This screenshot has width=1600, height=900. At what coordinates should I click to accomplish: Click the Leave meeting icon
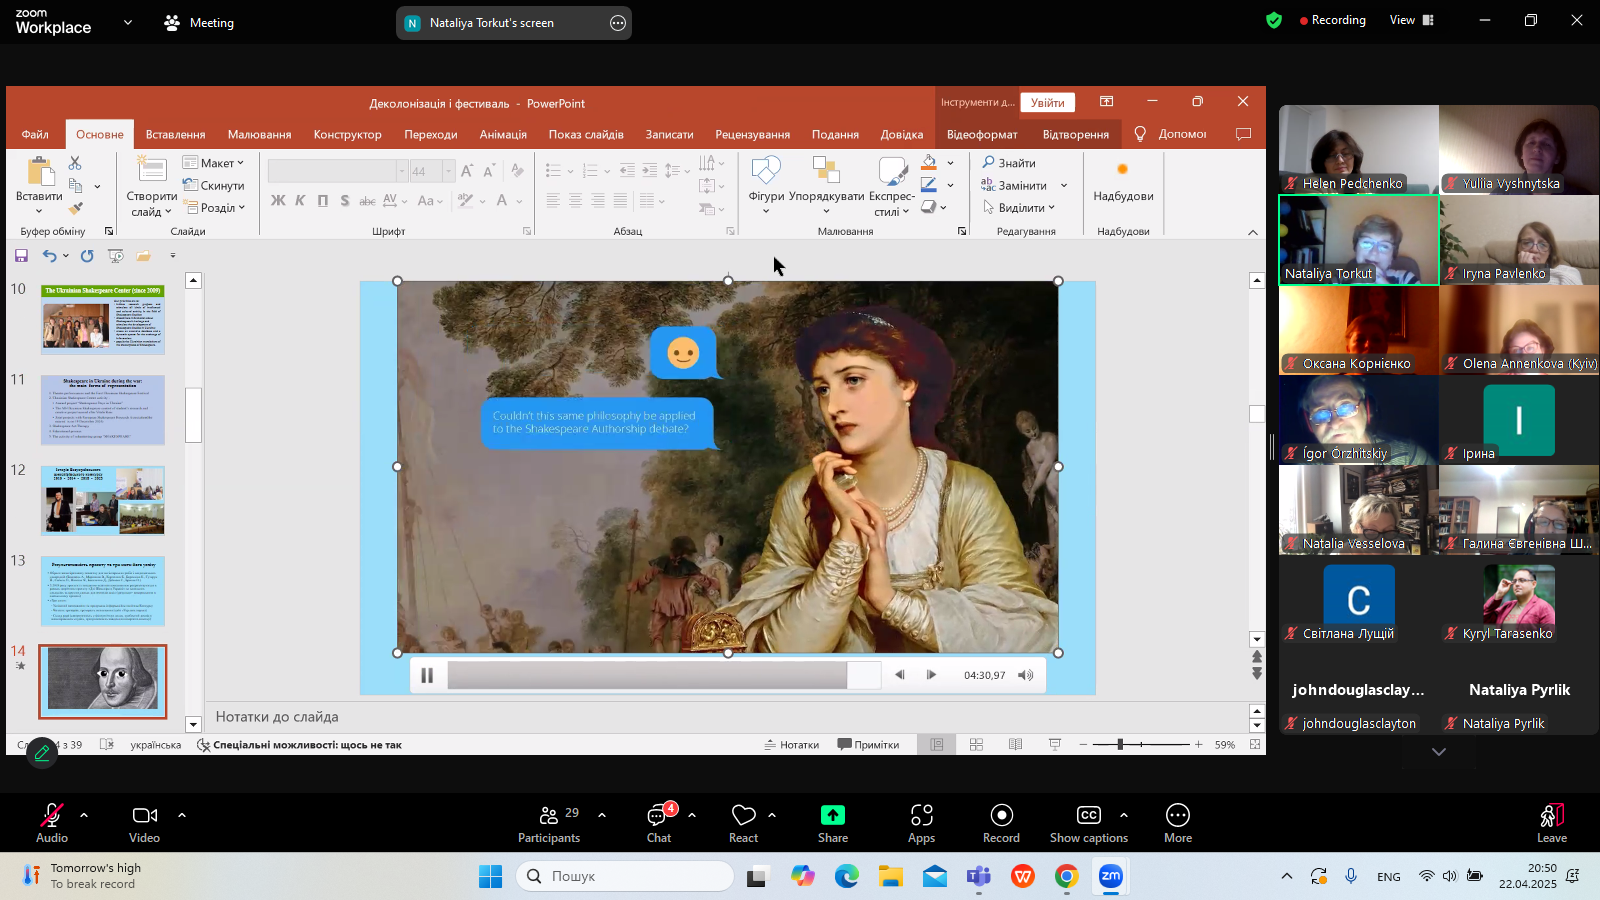[x=1551, y=815]
